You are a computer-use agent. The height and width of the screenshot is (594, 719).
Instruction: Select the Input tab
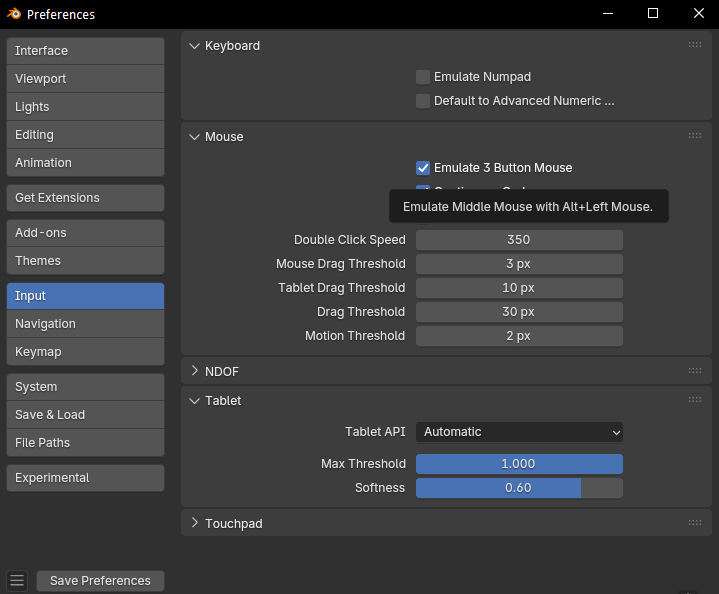tap(85, 296)
